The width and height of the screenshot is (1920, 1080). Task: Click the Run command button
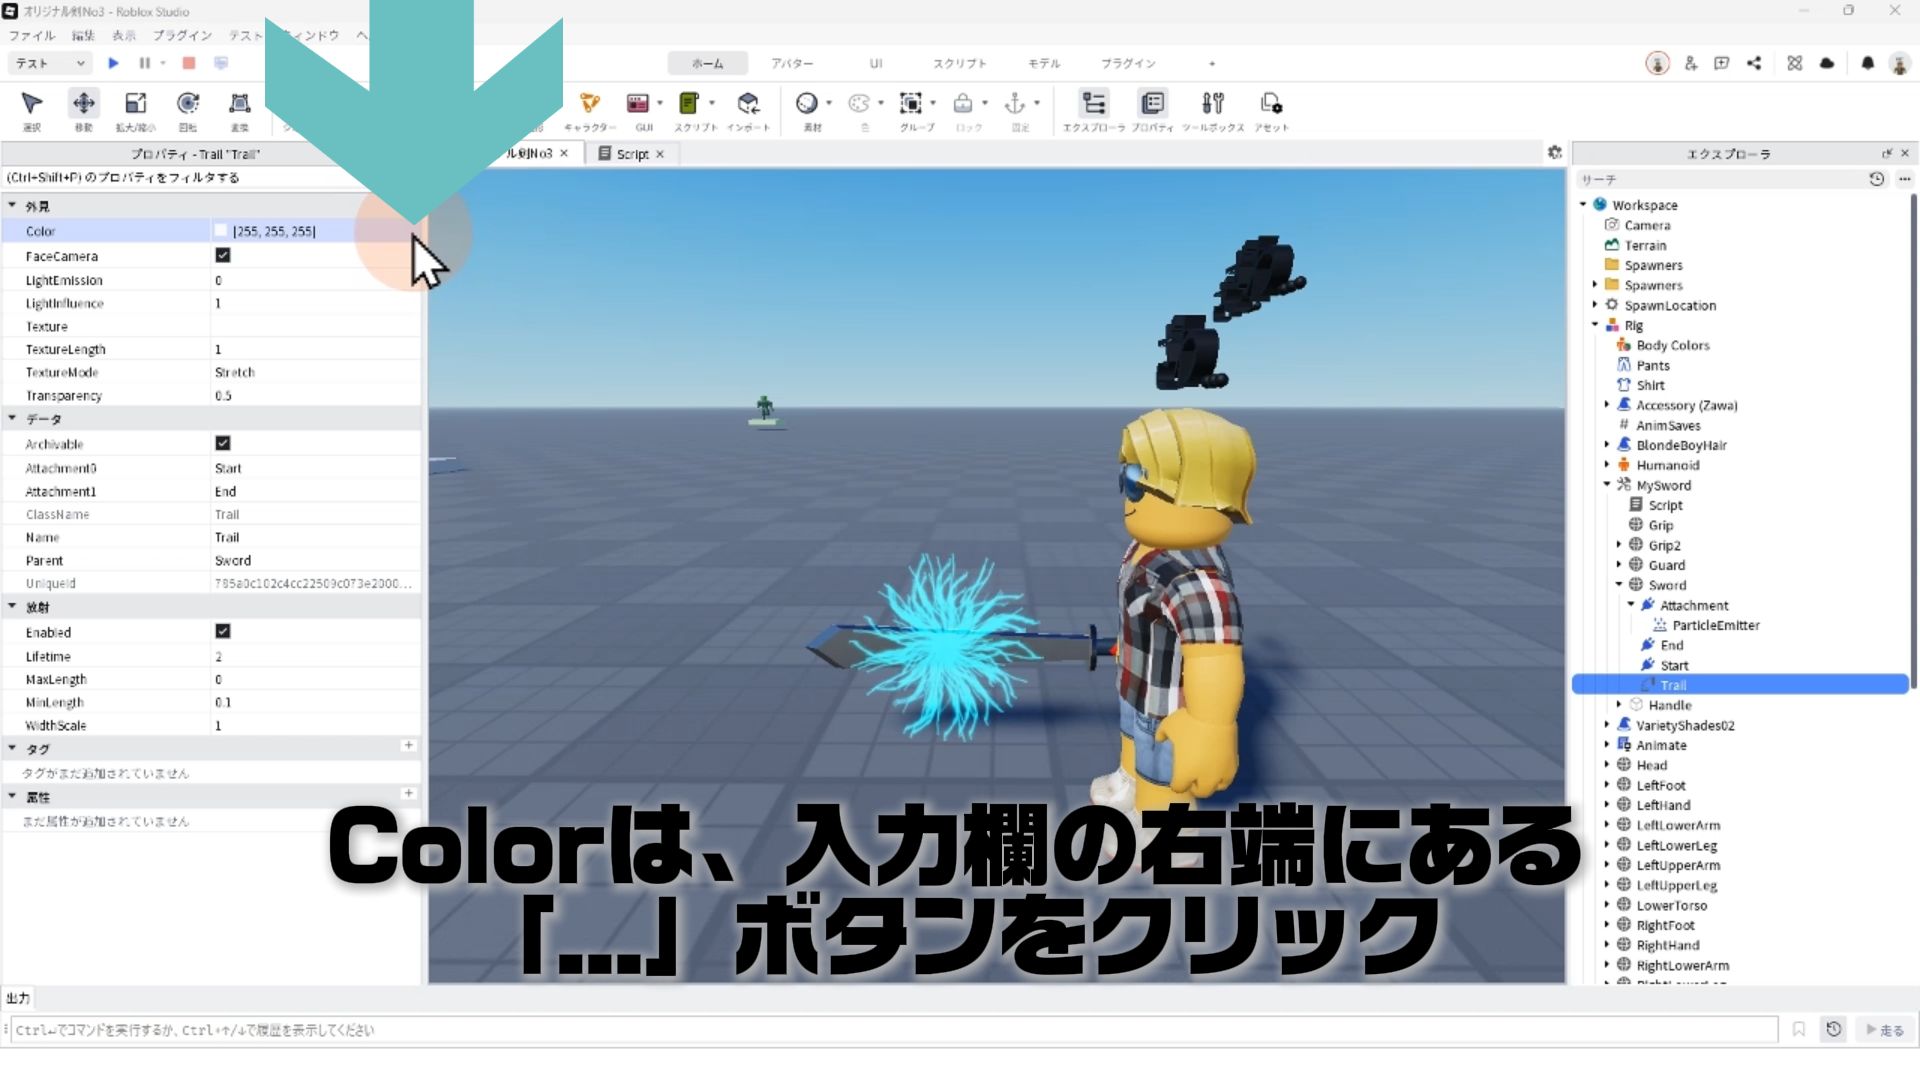click(1885, 1030)
